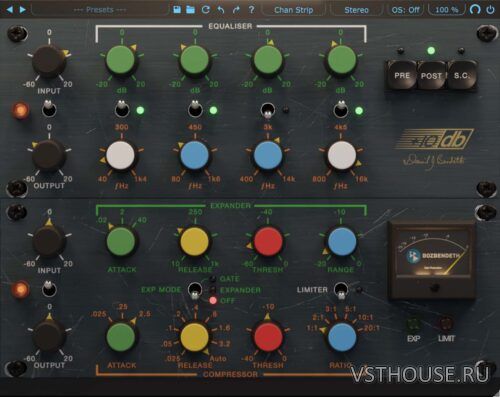Toggle the 3k band switch
Viewport: 500px width, 397px height.
point(268,111)
